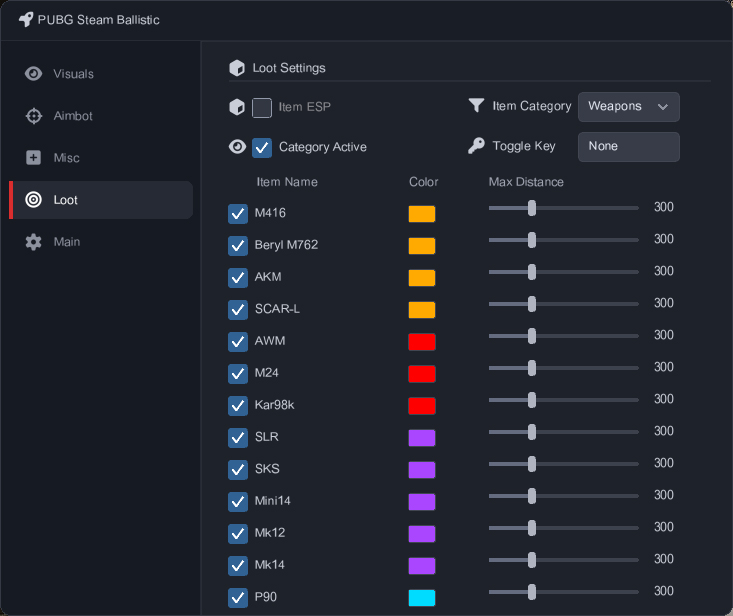Open the Beryl M762 color swatch
Viewport: 733px width, 616px height.
(x=422, y=246)
